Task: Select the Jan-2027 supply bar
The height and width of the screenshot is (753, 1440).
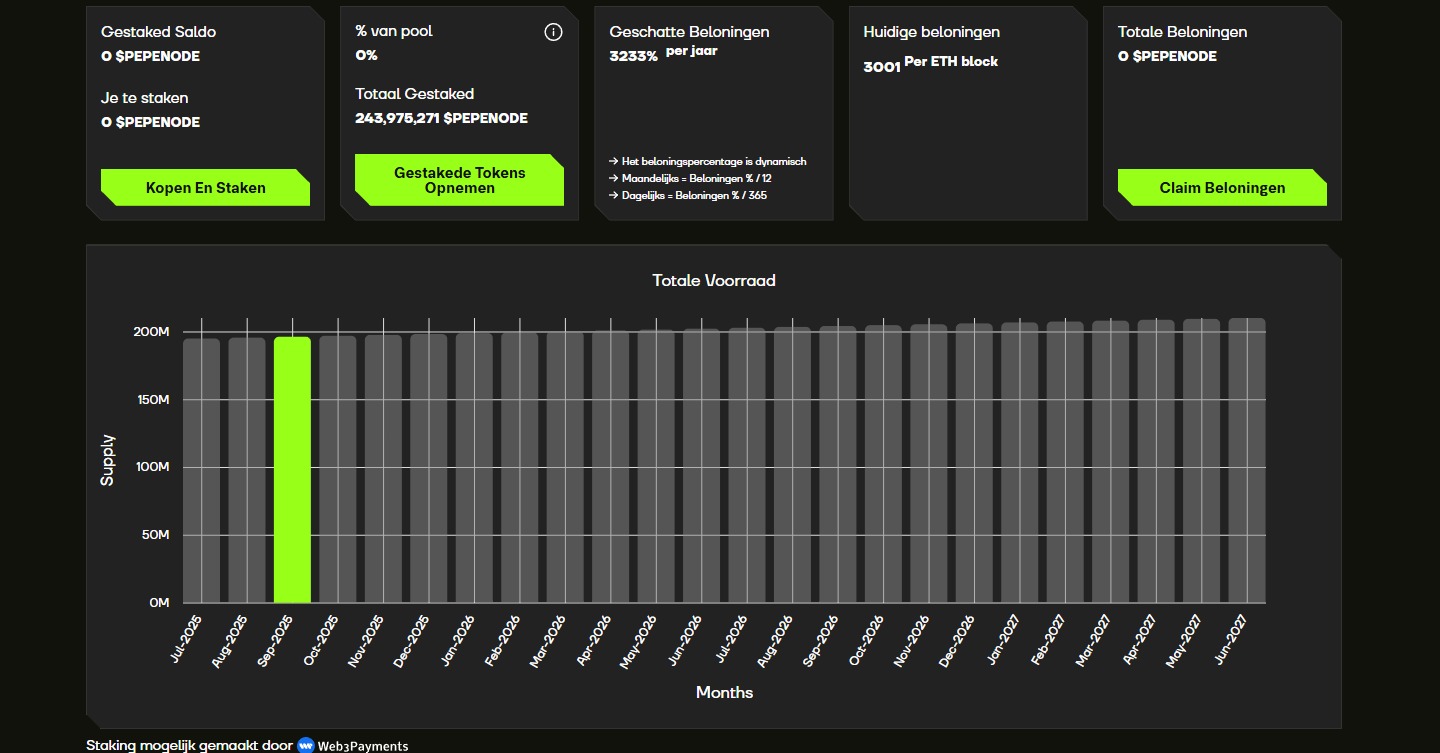Action: [x=1020, y=462]
